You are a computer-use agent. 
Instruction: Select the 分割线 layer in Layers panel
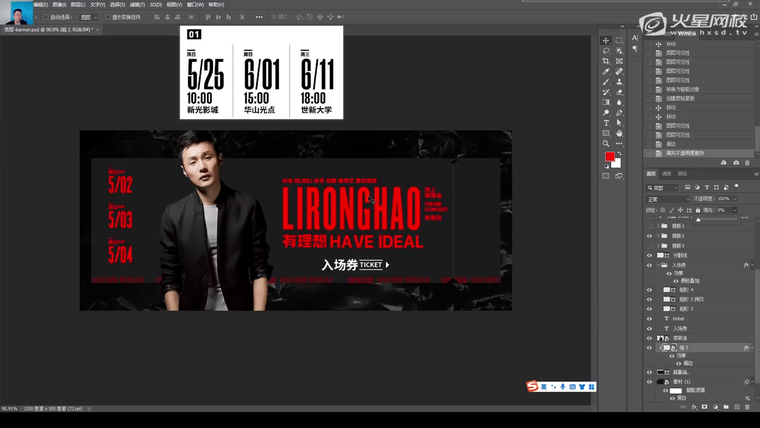(682, 255)
